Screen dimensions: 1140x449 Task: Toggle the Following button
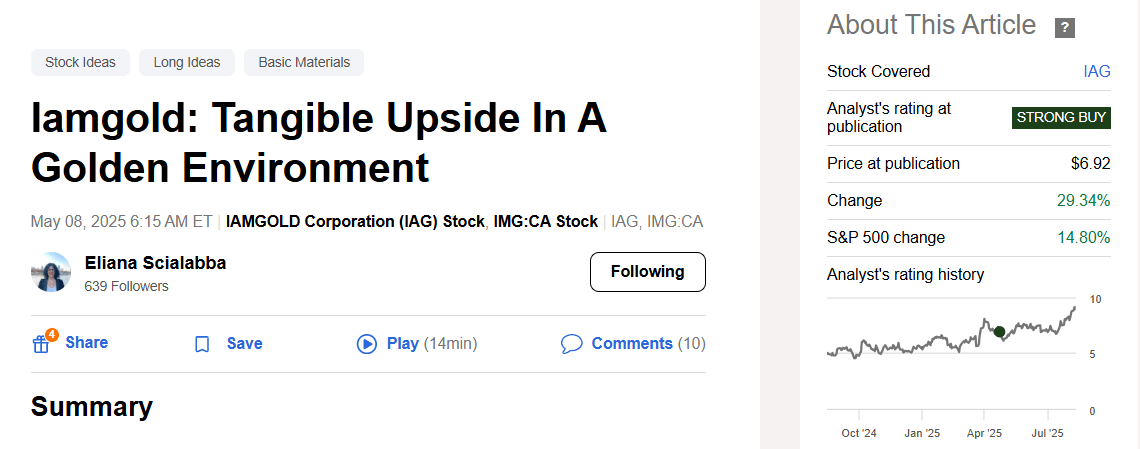647,272
